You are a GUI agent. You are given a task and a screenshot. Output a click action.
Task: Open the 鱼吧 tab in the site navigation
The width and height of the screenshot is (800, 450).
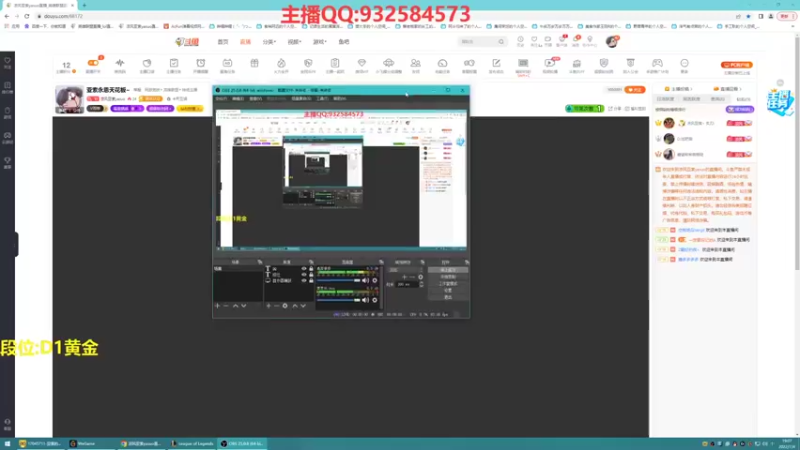(x=344, y=42)
